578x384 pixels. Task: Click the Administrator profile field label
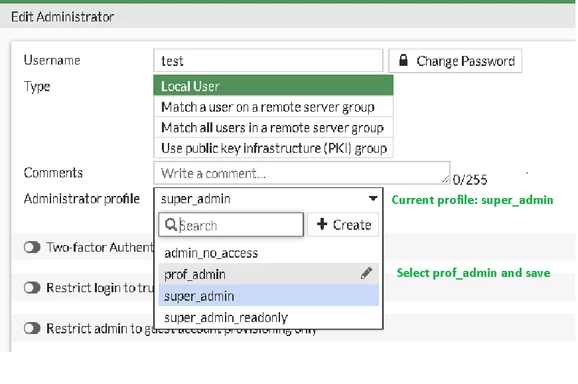(x=81, y=199)
